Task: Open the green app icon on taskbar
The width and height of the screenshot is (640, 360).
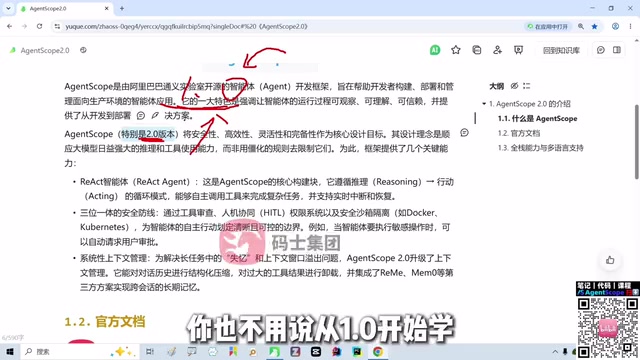Action: point(274,352)
